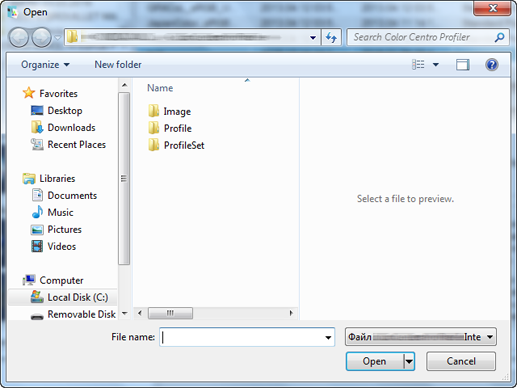Select the Profile folder

point(178,128)
